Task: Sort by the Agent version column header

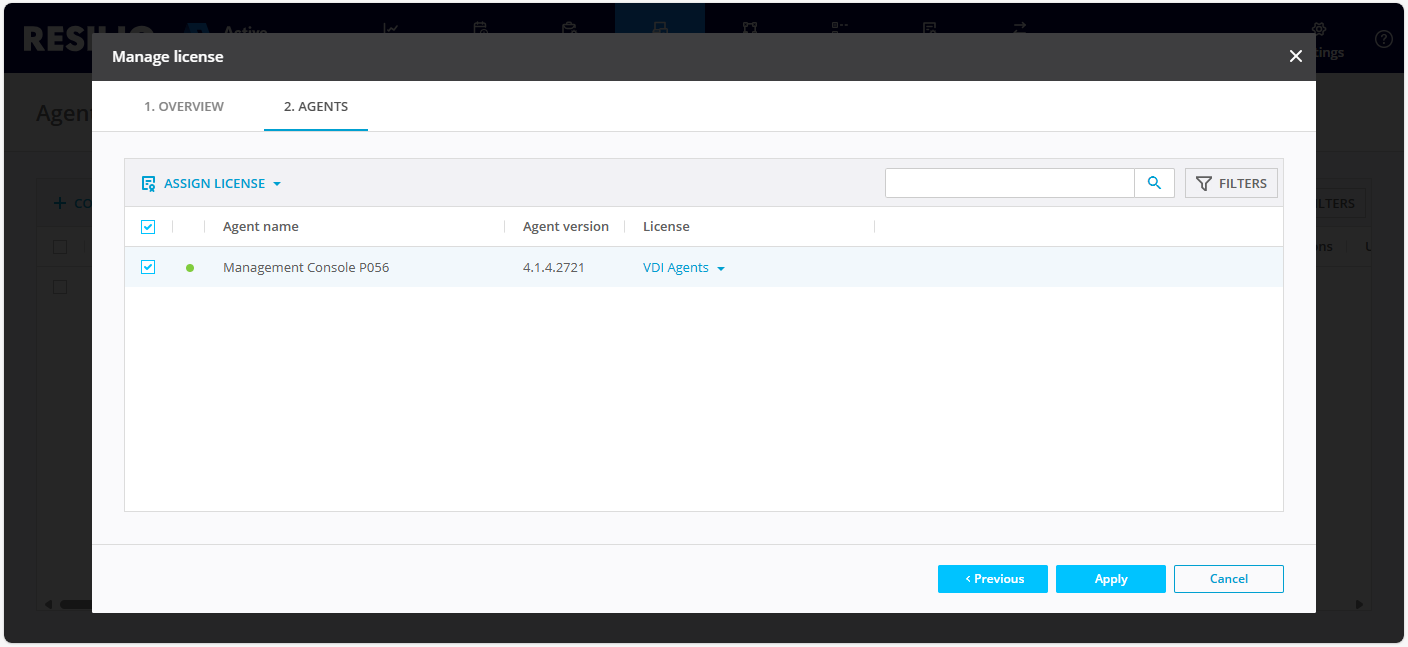Action: [565, 227]
